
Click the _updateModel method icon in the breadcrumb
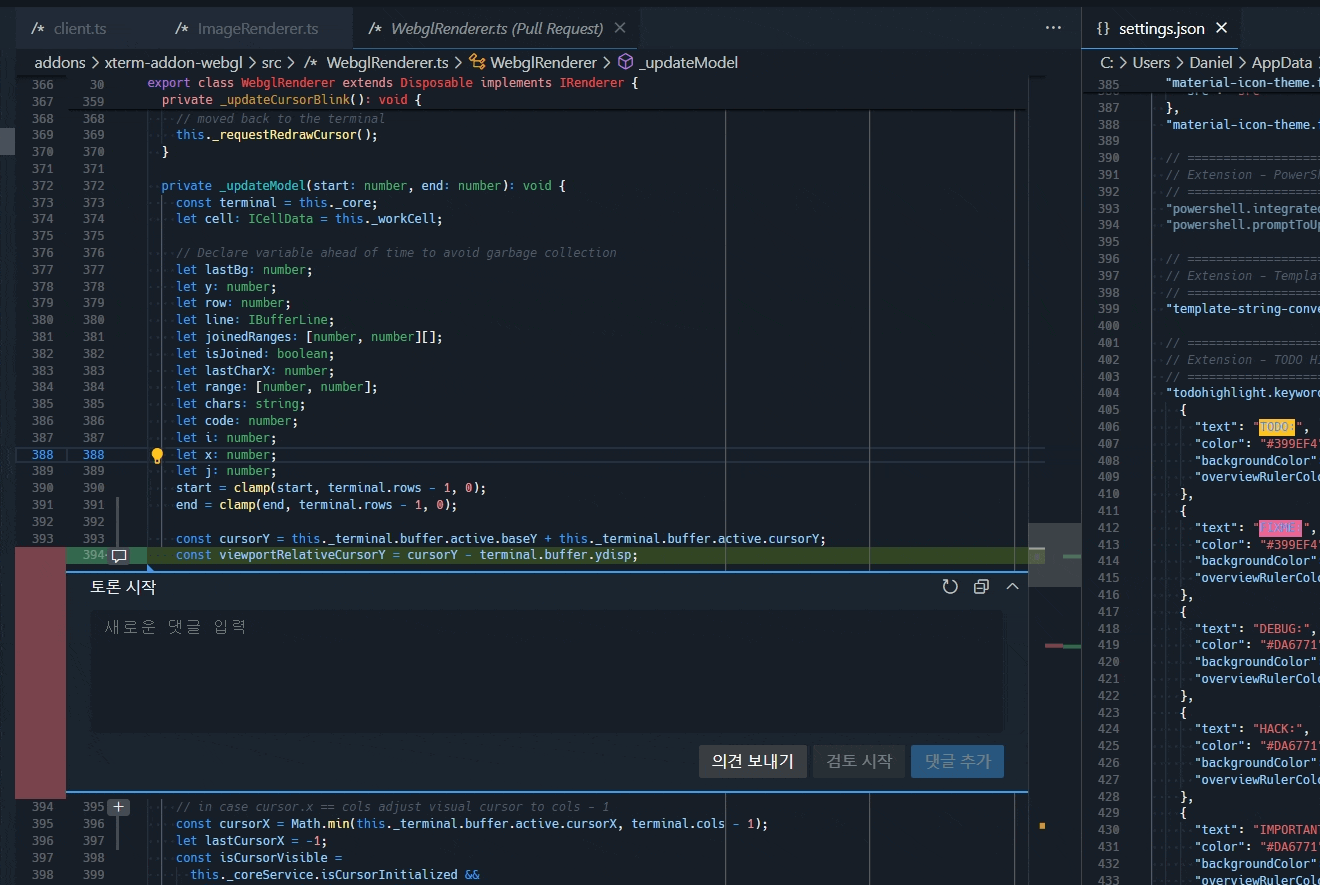click(624, 62)
